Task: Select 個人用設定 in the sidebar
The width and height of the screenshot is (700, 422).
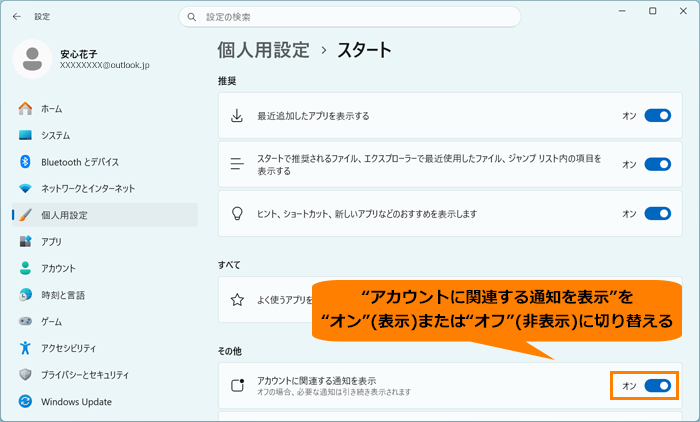Action: click(105, 215)
